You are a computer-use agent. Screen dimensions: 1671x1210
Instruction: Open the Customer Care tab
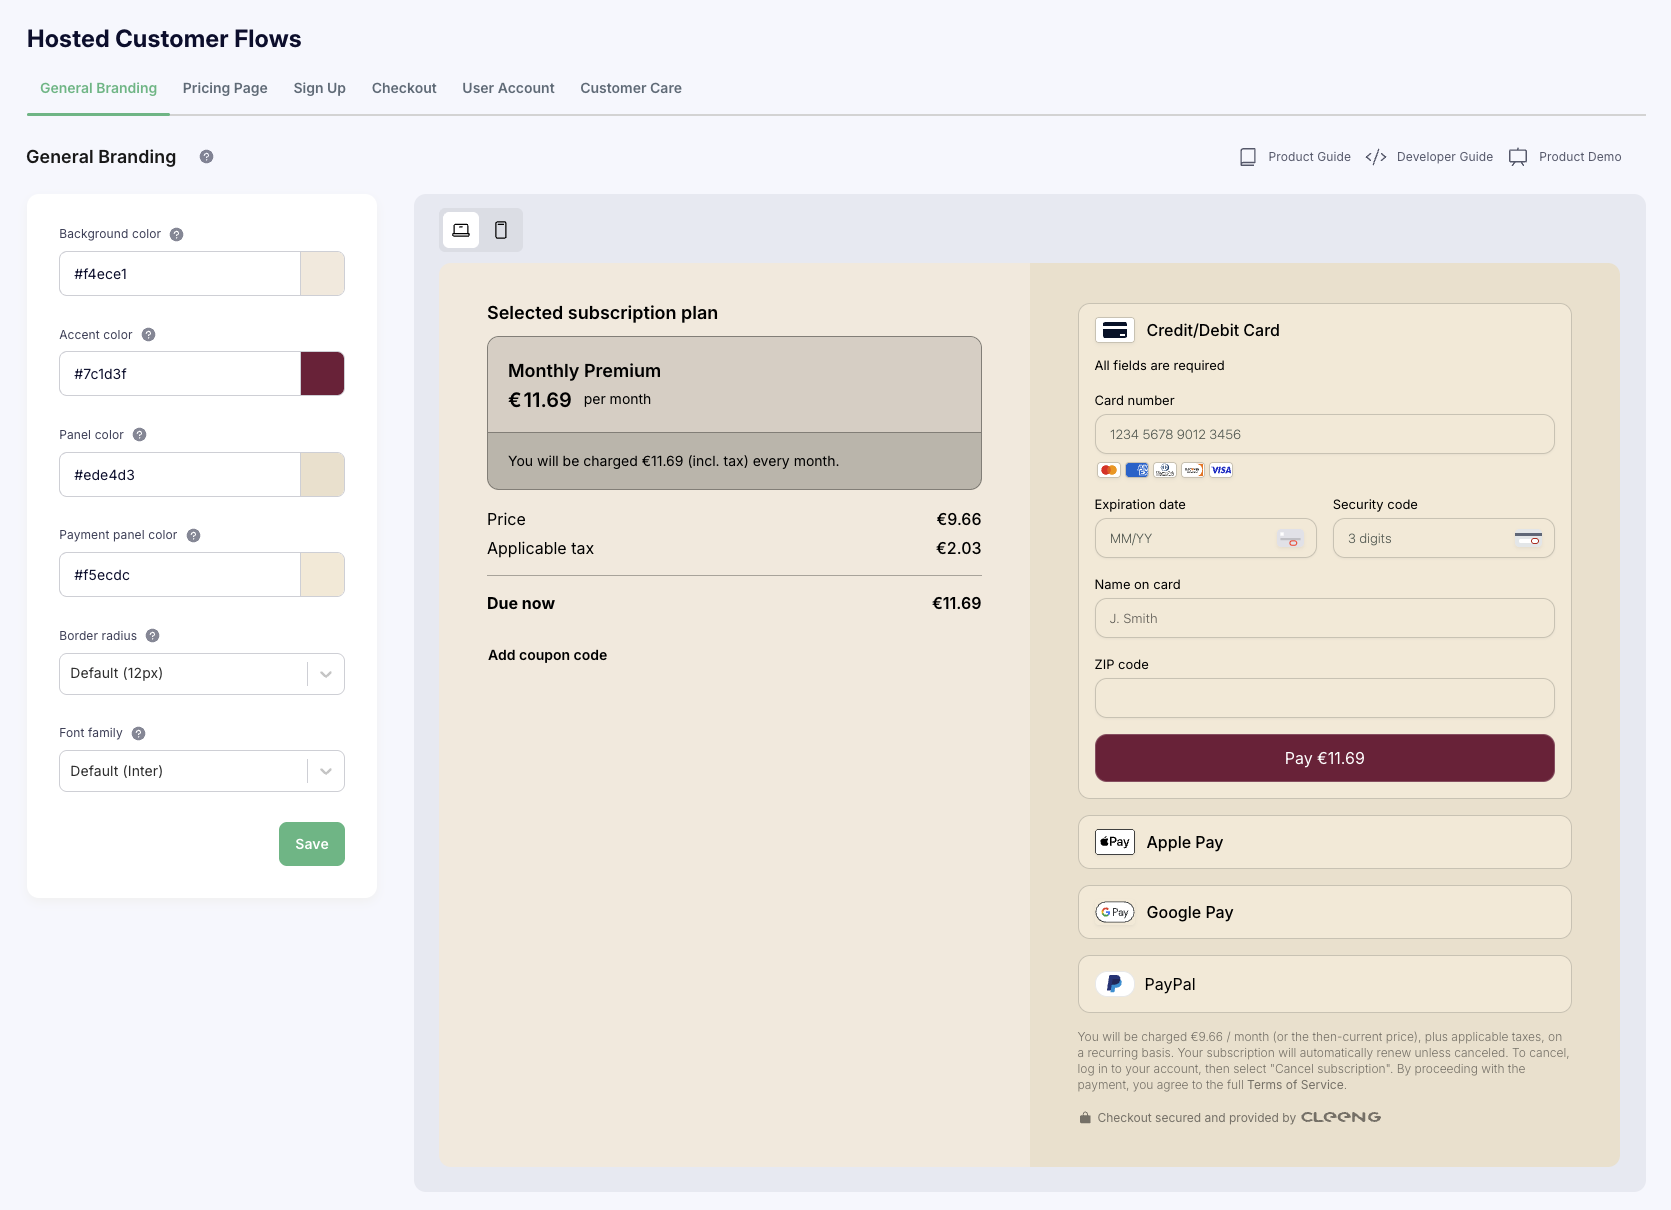[x=631, y=88]
